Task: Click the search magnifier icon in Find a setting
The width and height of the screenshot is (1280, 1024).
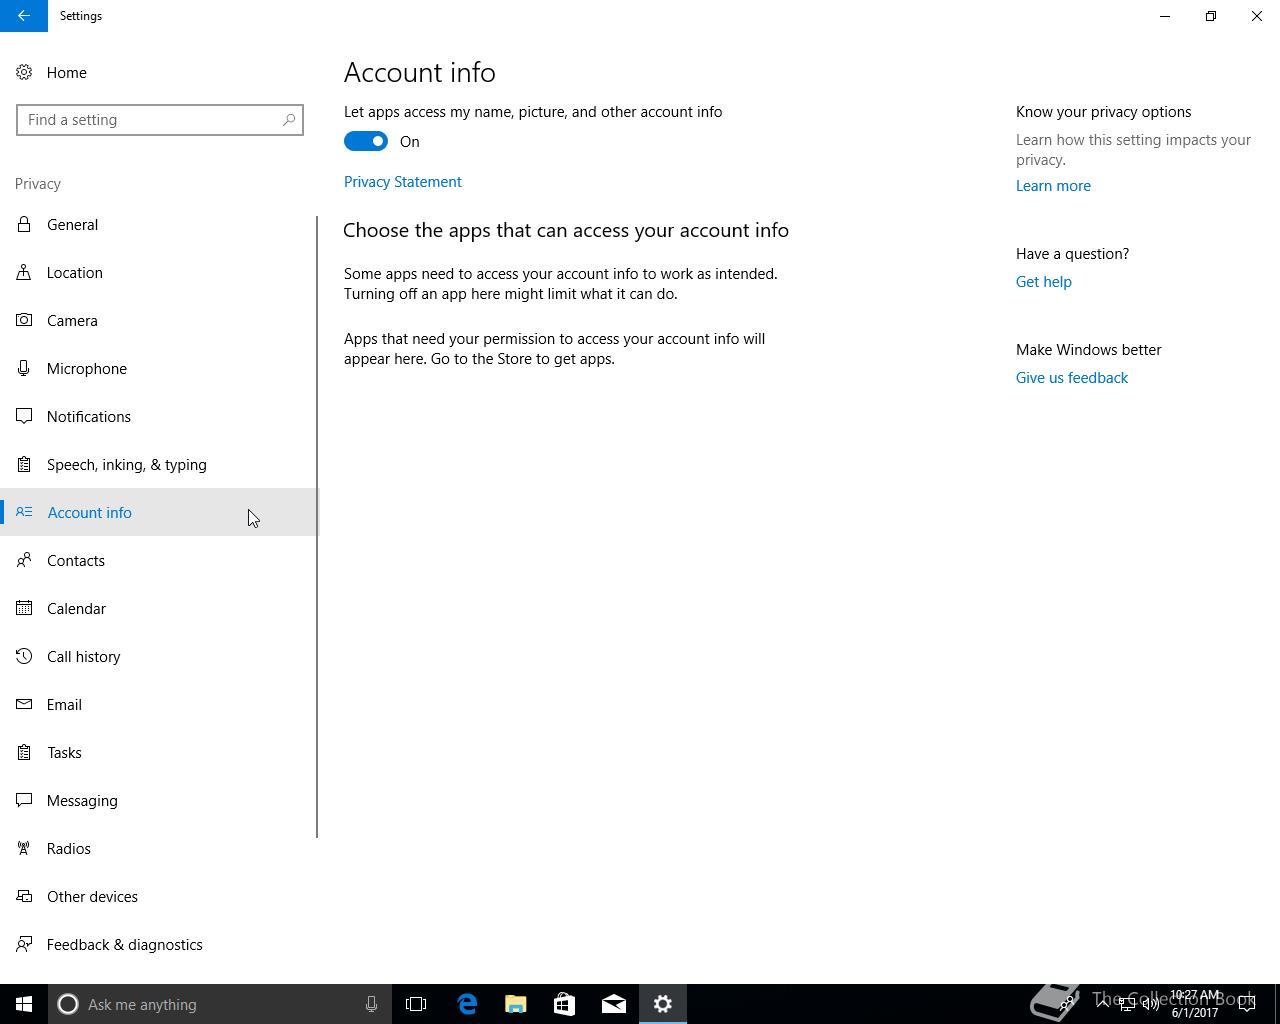Action: point(289,120)
